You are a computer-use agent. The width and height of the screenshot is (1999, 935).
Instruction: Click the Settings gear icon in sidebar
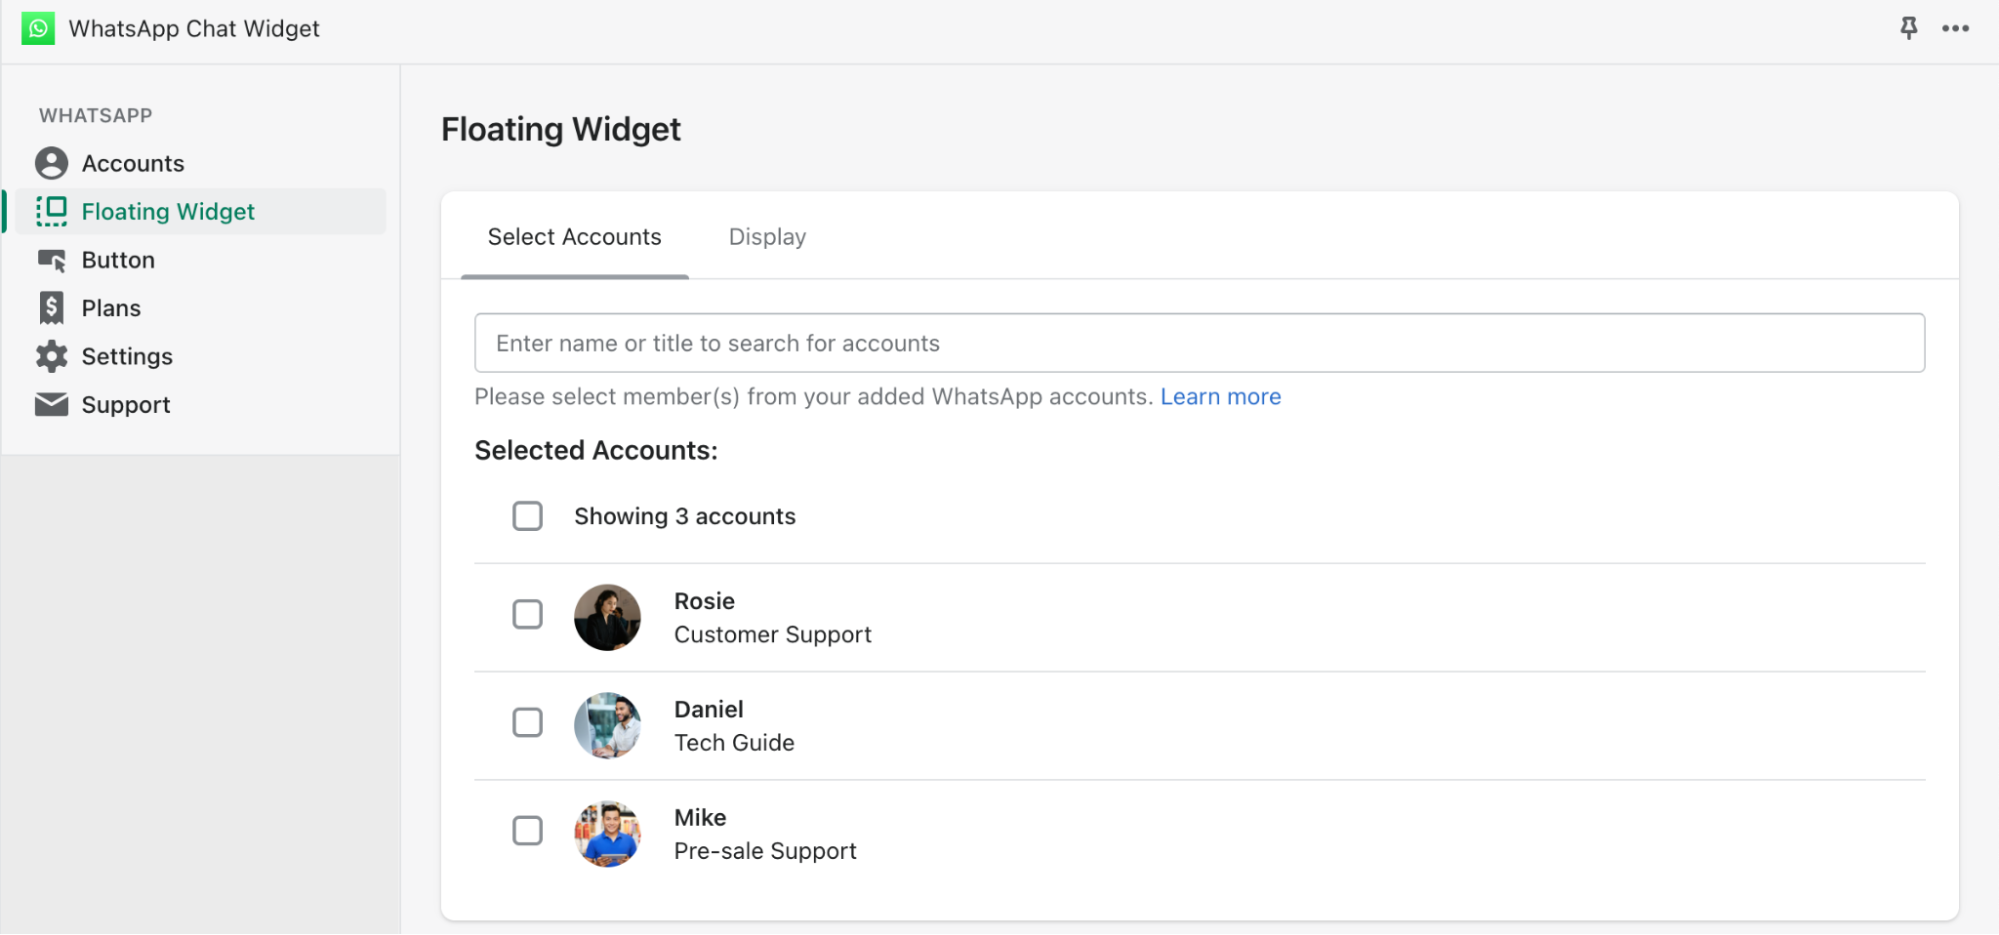click(51, 356)
